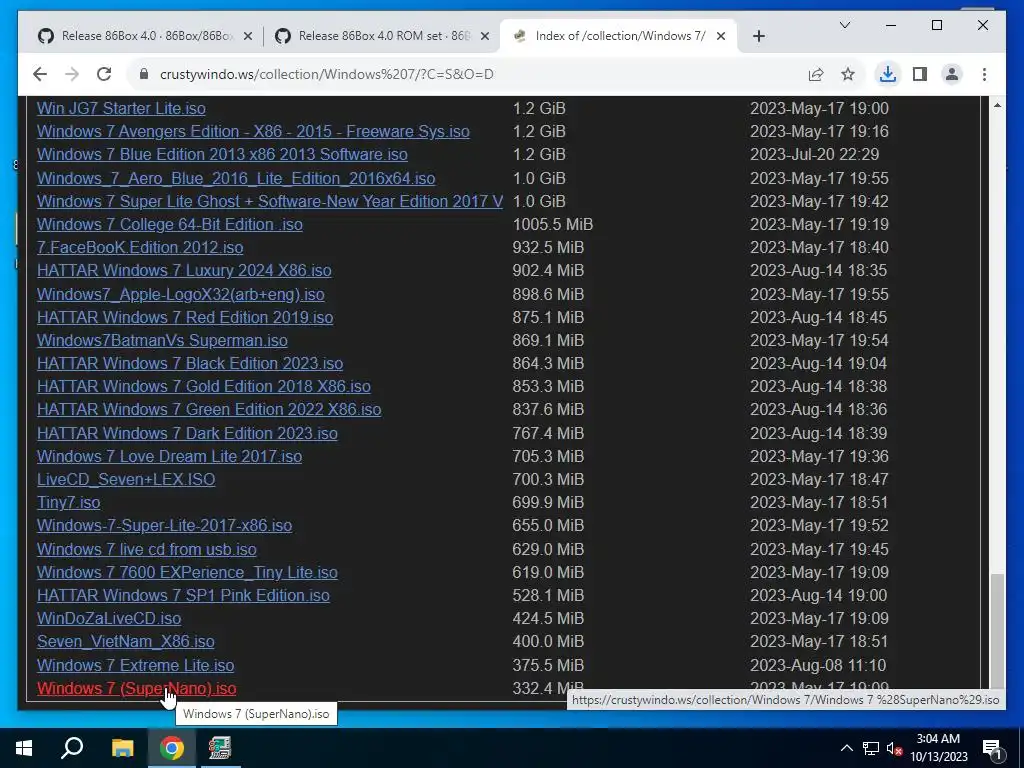
Task: Open a new tab with plus button
Action: [758, 36]
